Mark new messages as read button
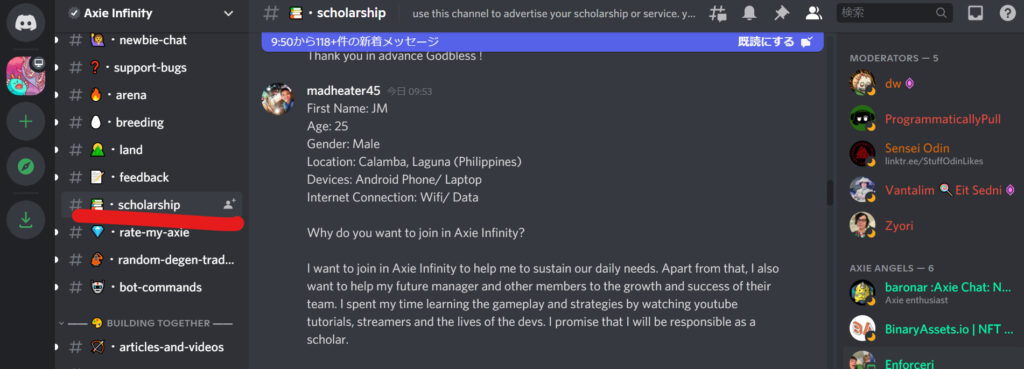 [x=775, y=42]
